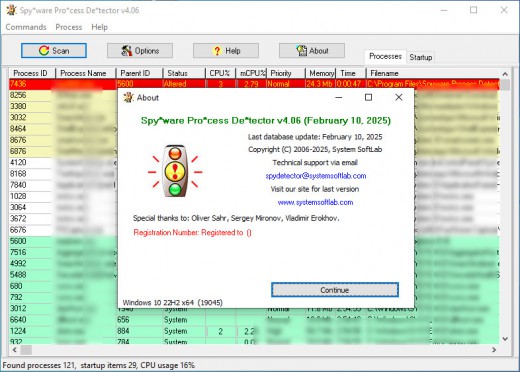Screen dimensions: 520x372
Task: Click the vertical scrollbar down arrow
Action: tap(505, 339)
